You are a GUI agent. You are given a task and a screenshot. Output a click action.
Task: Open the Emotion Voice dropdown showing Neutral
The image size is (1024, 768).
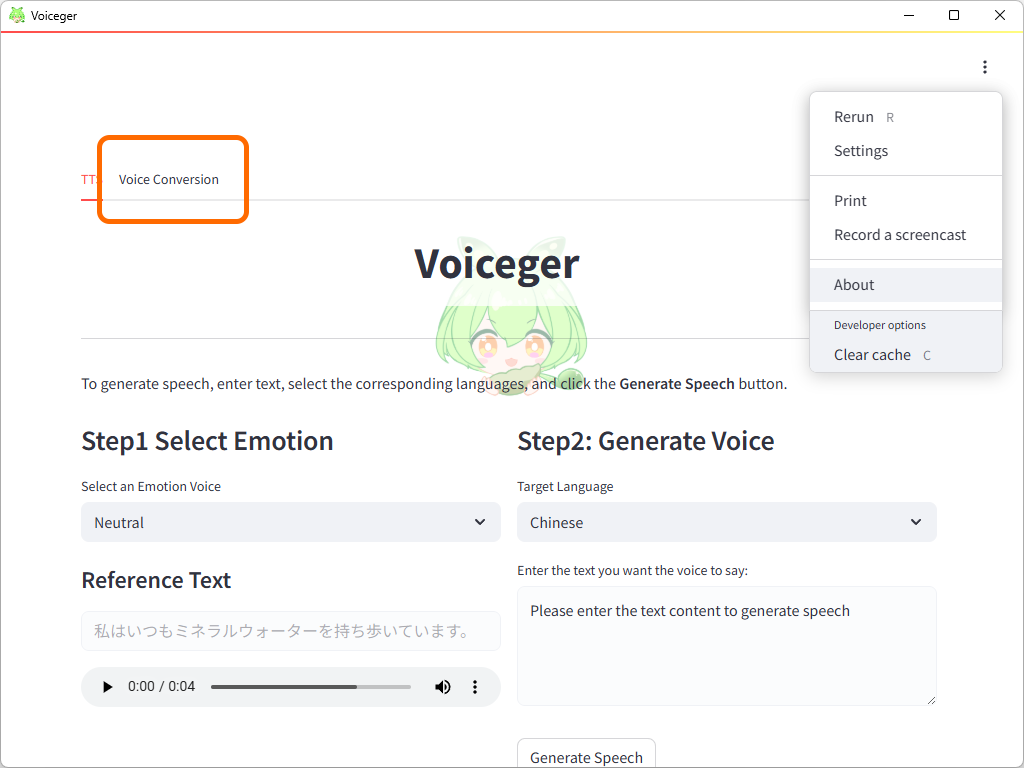coord(290,522)
